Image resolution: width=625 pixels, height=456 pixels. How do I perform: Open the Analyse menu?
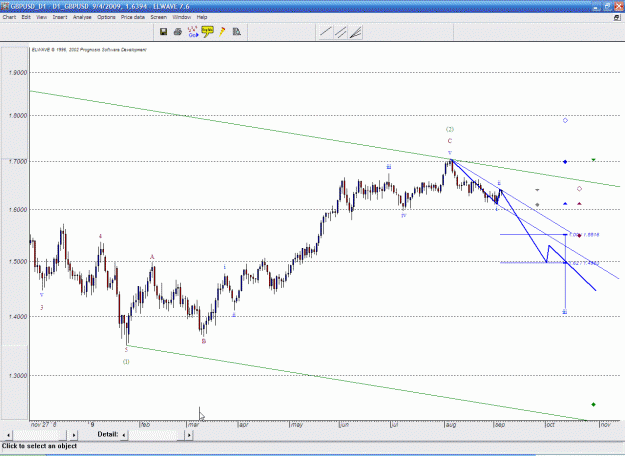pos(82,17)
